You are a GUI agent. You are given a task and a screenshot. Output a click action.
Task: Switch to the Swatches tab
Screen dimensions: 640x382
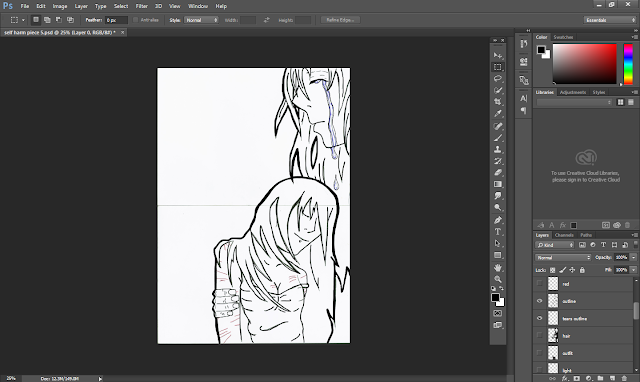(x=563, y=37)
